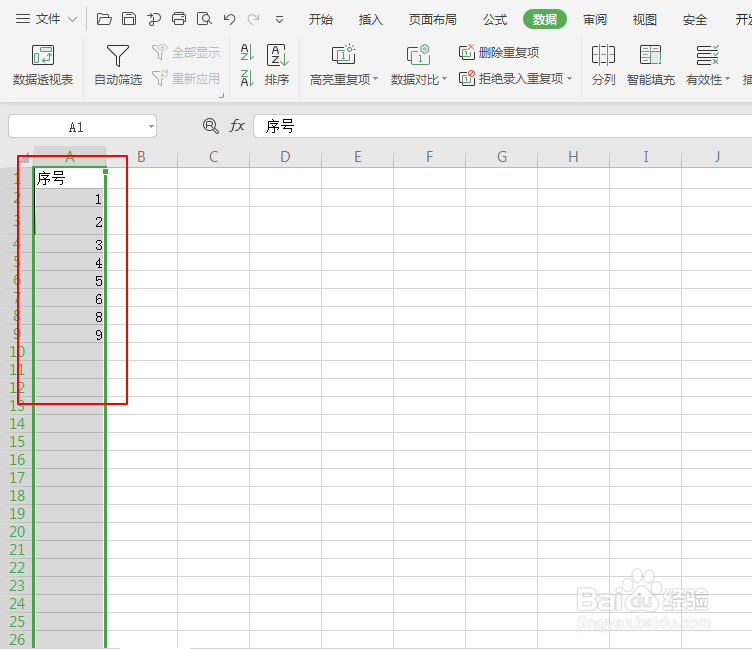Select cell containing value 5
The image size is (752, 649).
pos(70,280)
